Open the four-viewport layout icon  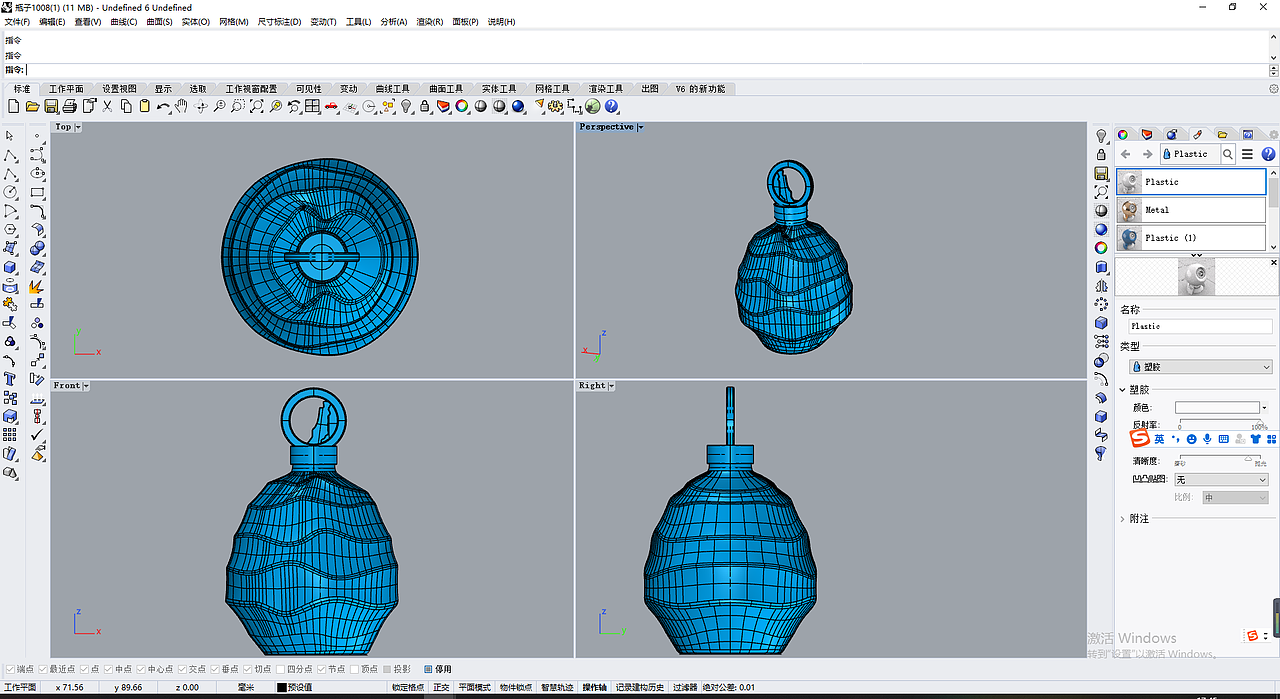click(312, 106)
